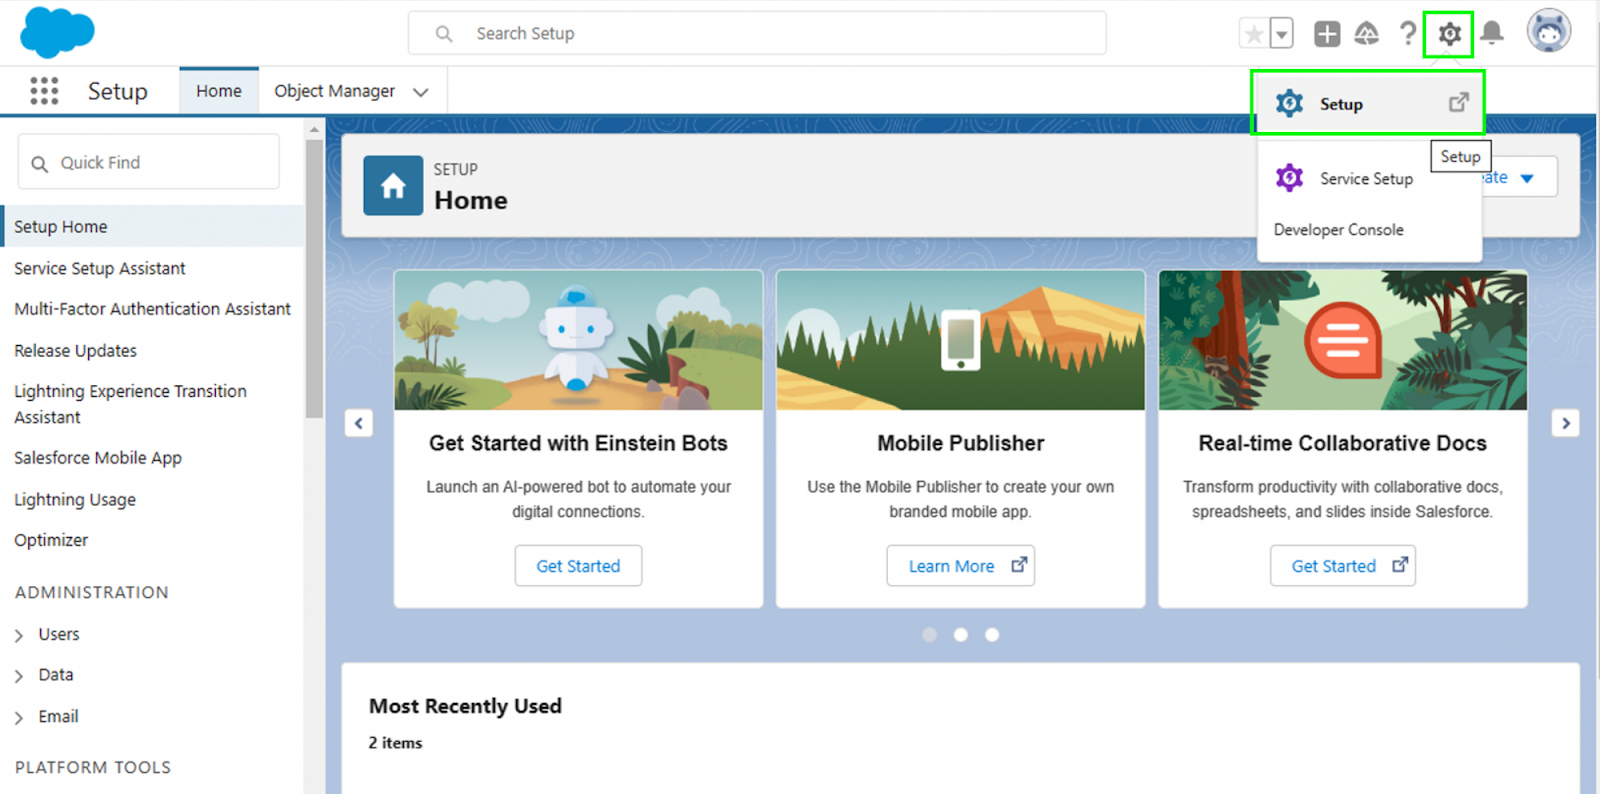This screenshot has height=794, width=1600.
Task: Open the user profile avatar
Action: (x=1549, y=31)
